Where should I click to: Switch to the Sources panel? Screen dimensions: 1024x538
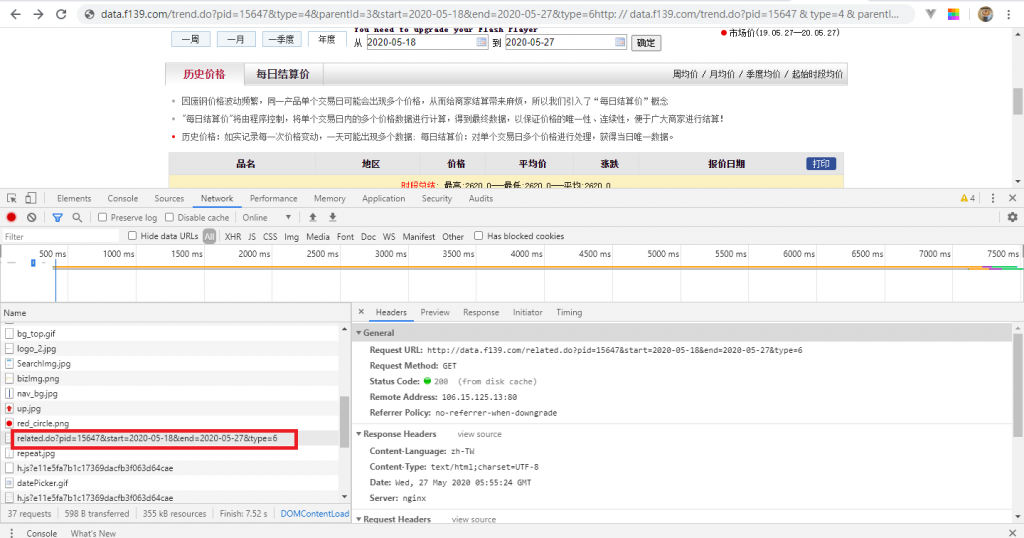click(x=169, y=198)
